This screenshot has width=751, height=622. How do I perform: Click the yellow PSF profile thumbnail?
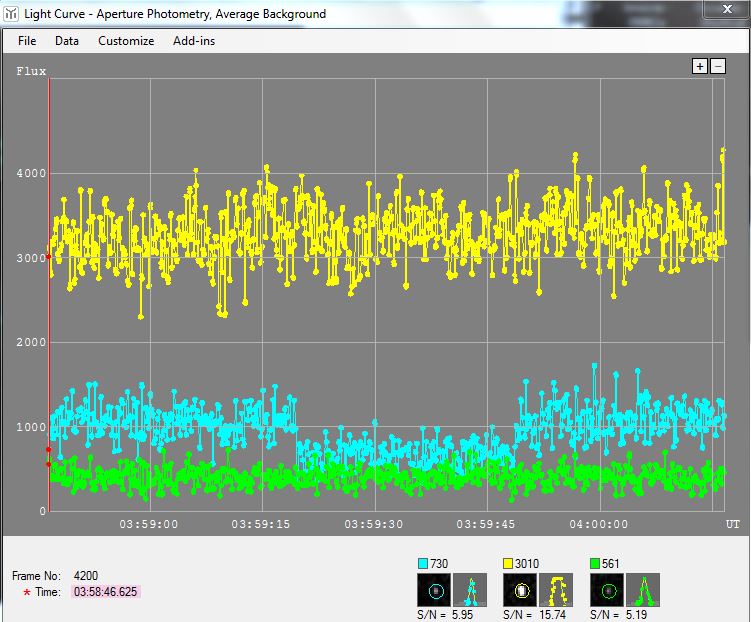coord(556,590)
